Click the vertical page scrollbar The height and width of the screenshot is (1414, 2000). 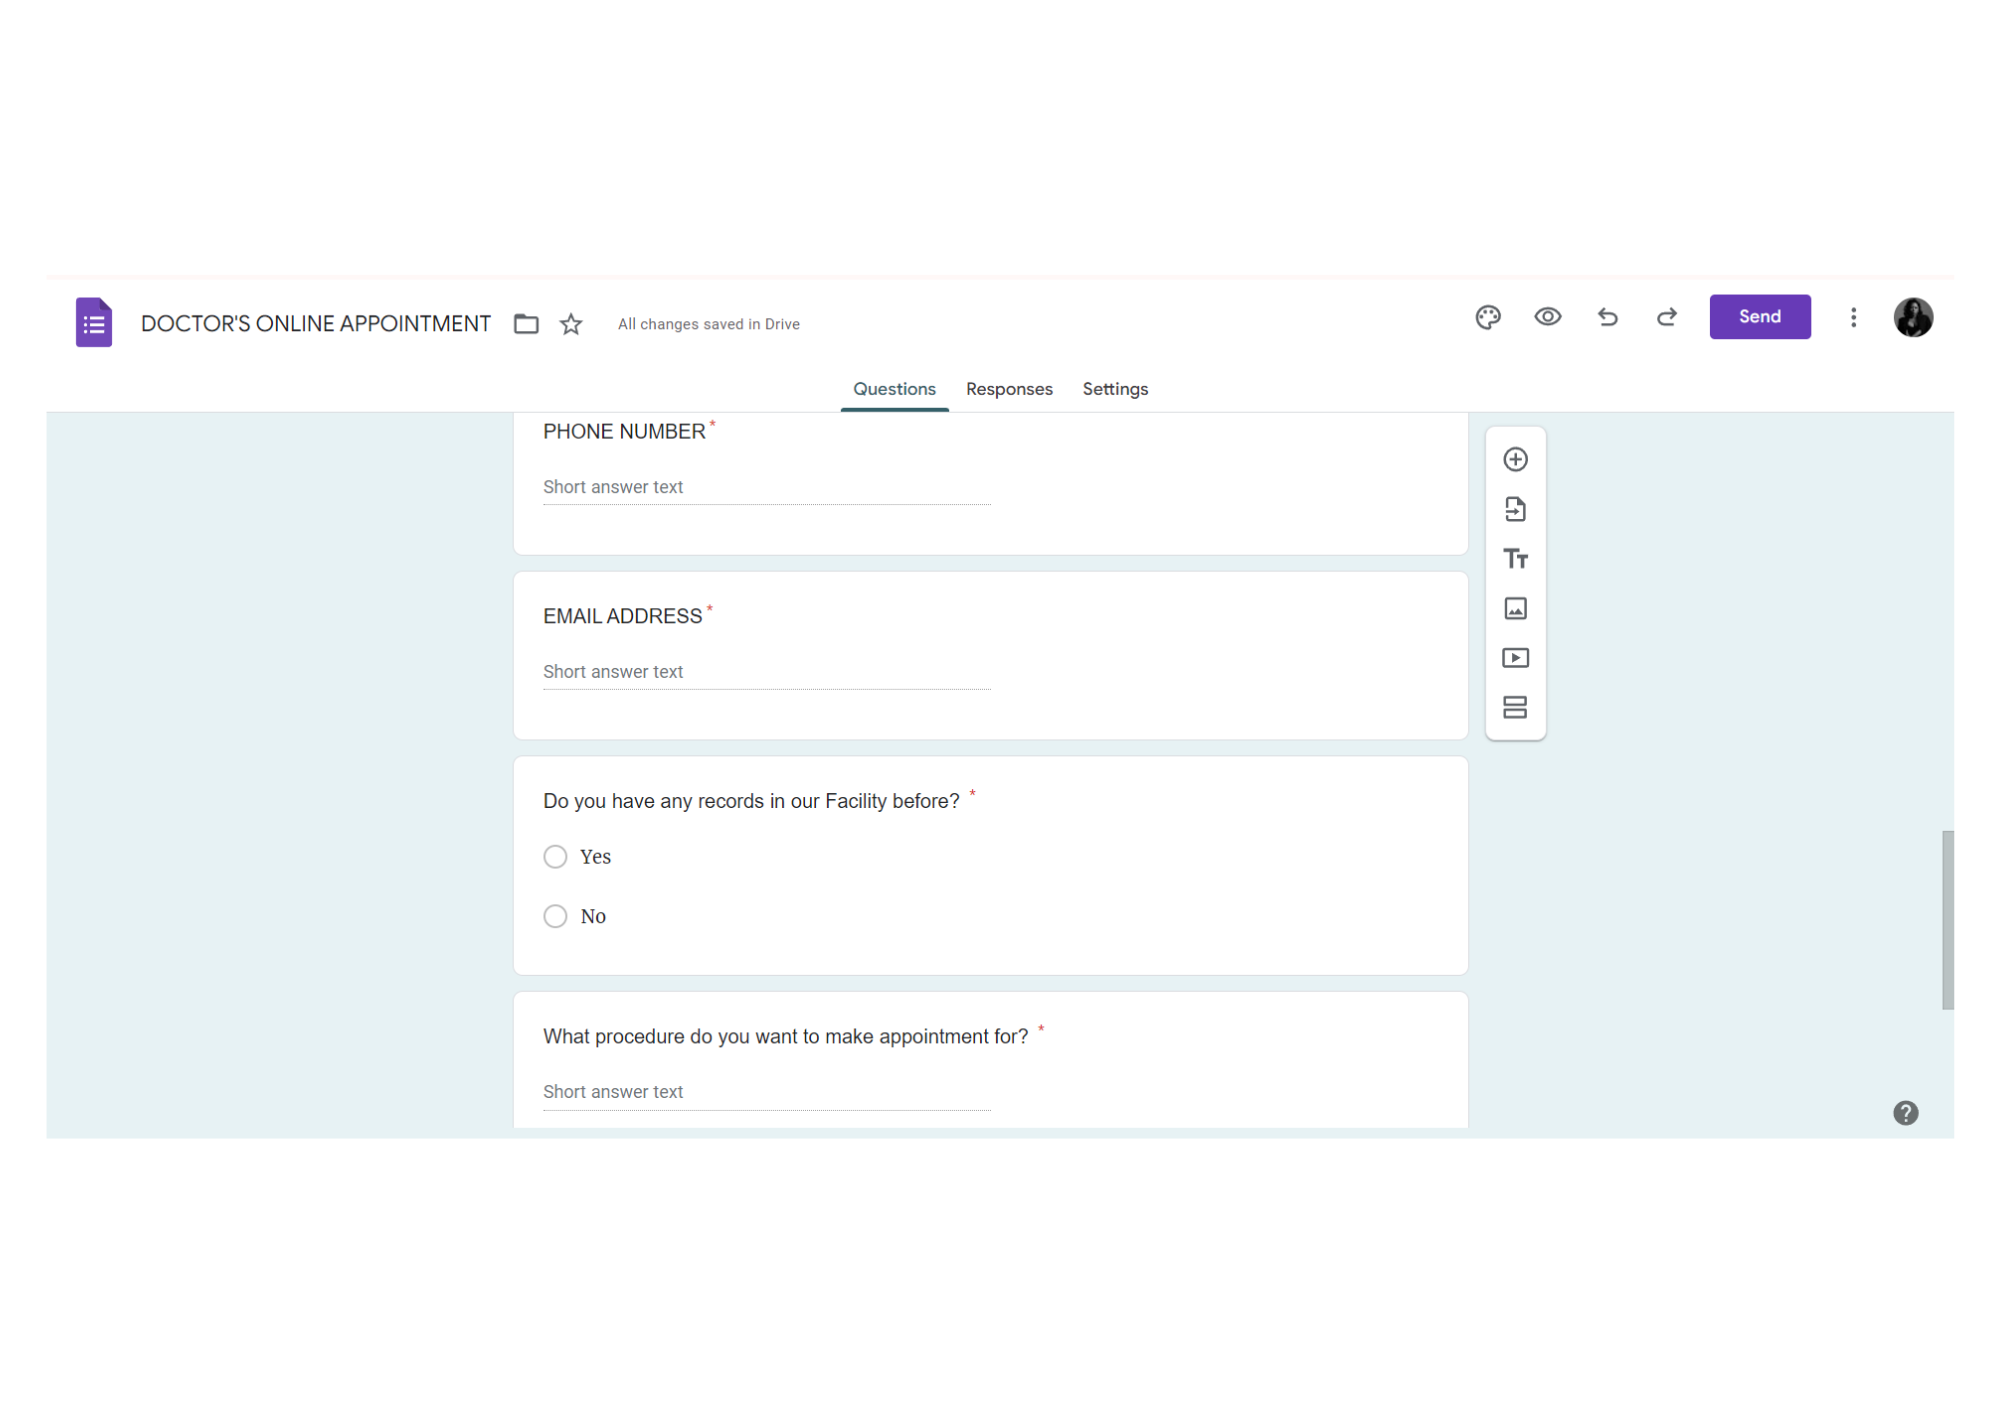1947,919
